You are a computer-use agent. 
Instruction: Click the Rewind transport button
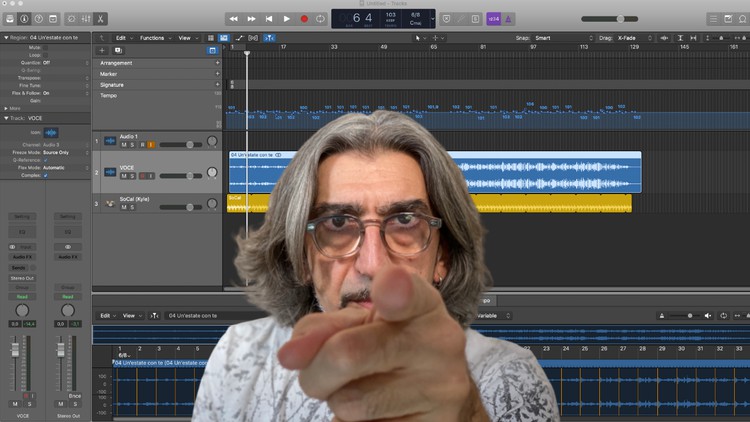pyautogui.click(x=233, y=19)
